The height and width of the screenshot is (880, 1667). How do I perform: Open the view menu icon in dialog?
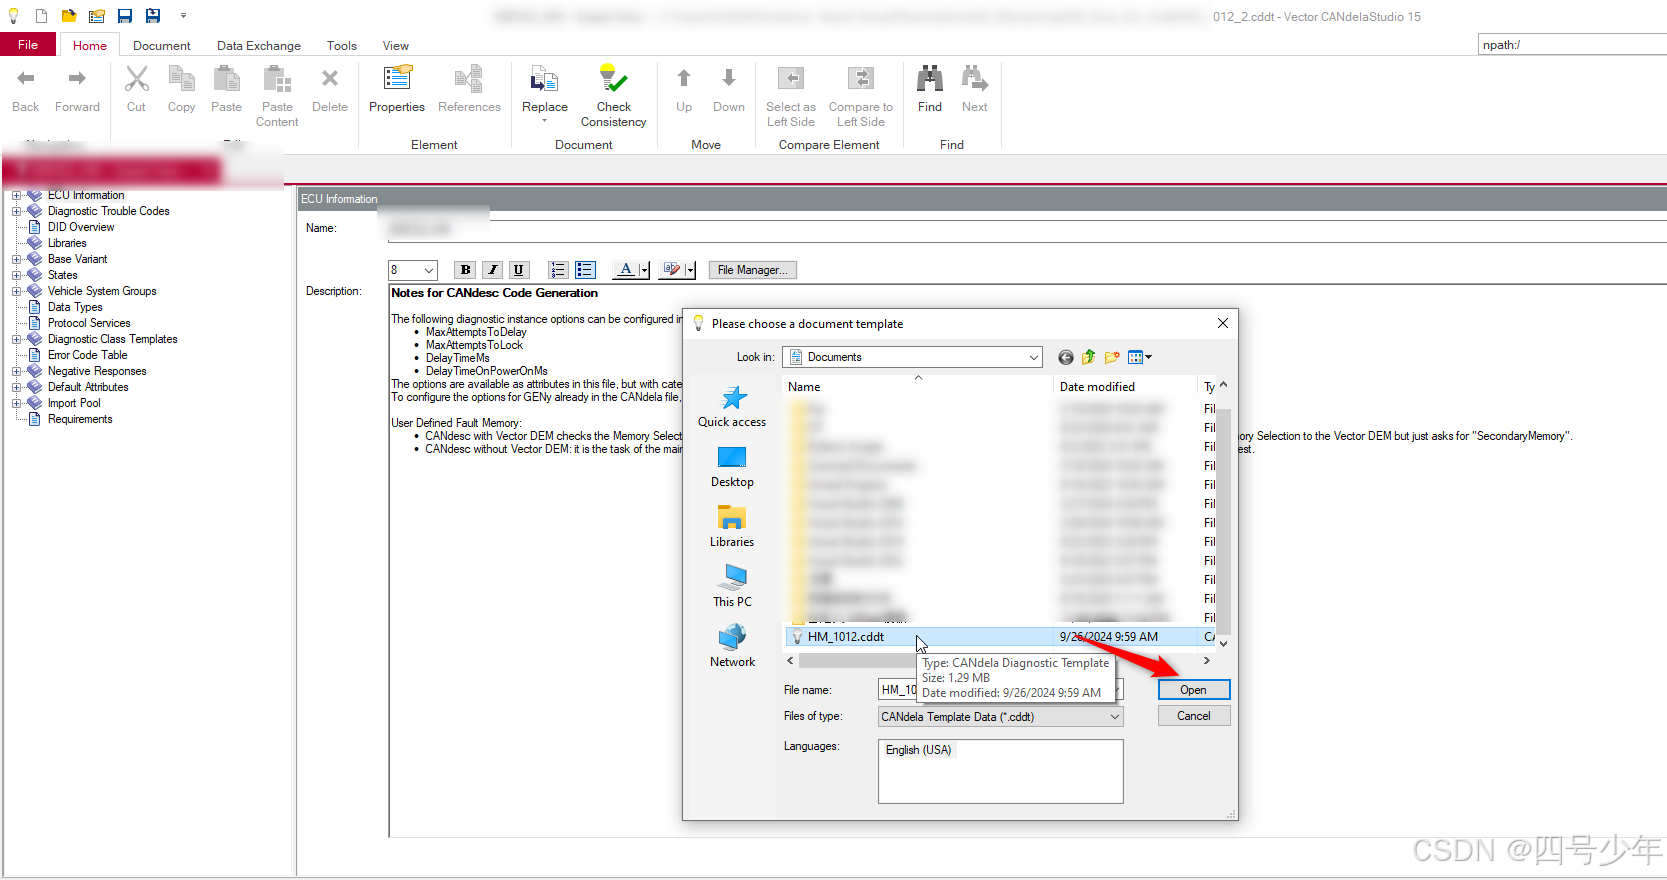(1139, 357)
